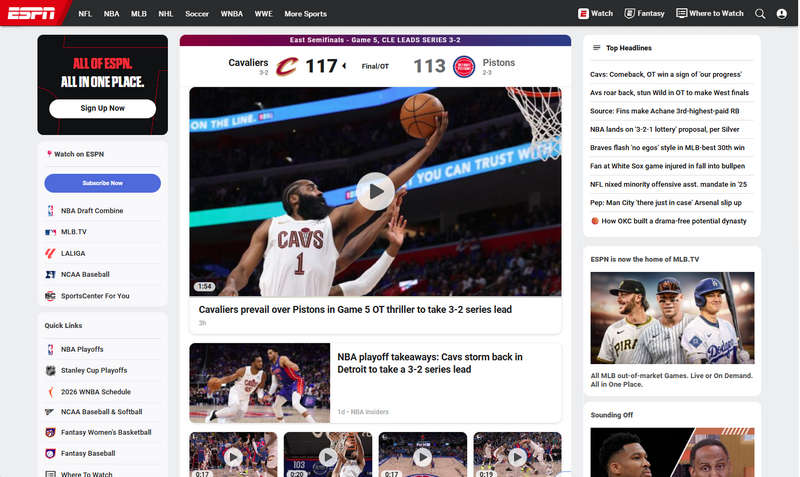The height and width of the screenshot is (477, 800).
Task: Click the SportsCenter For You icon
Action: [x=50, y=296]
